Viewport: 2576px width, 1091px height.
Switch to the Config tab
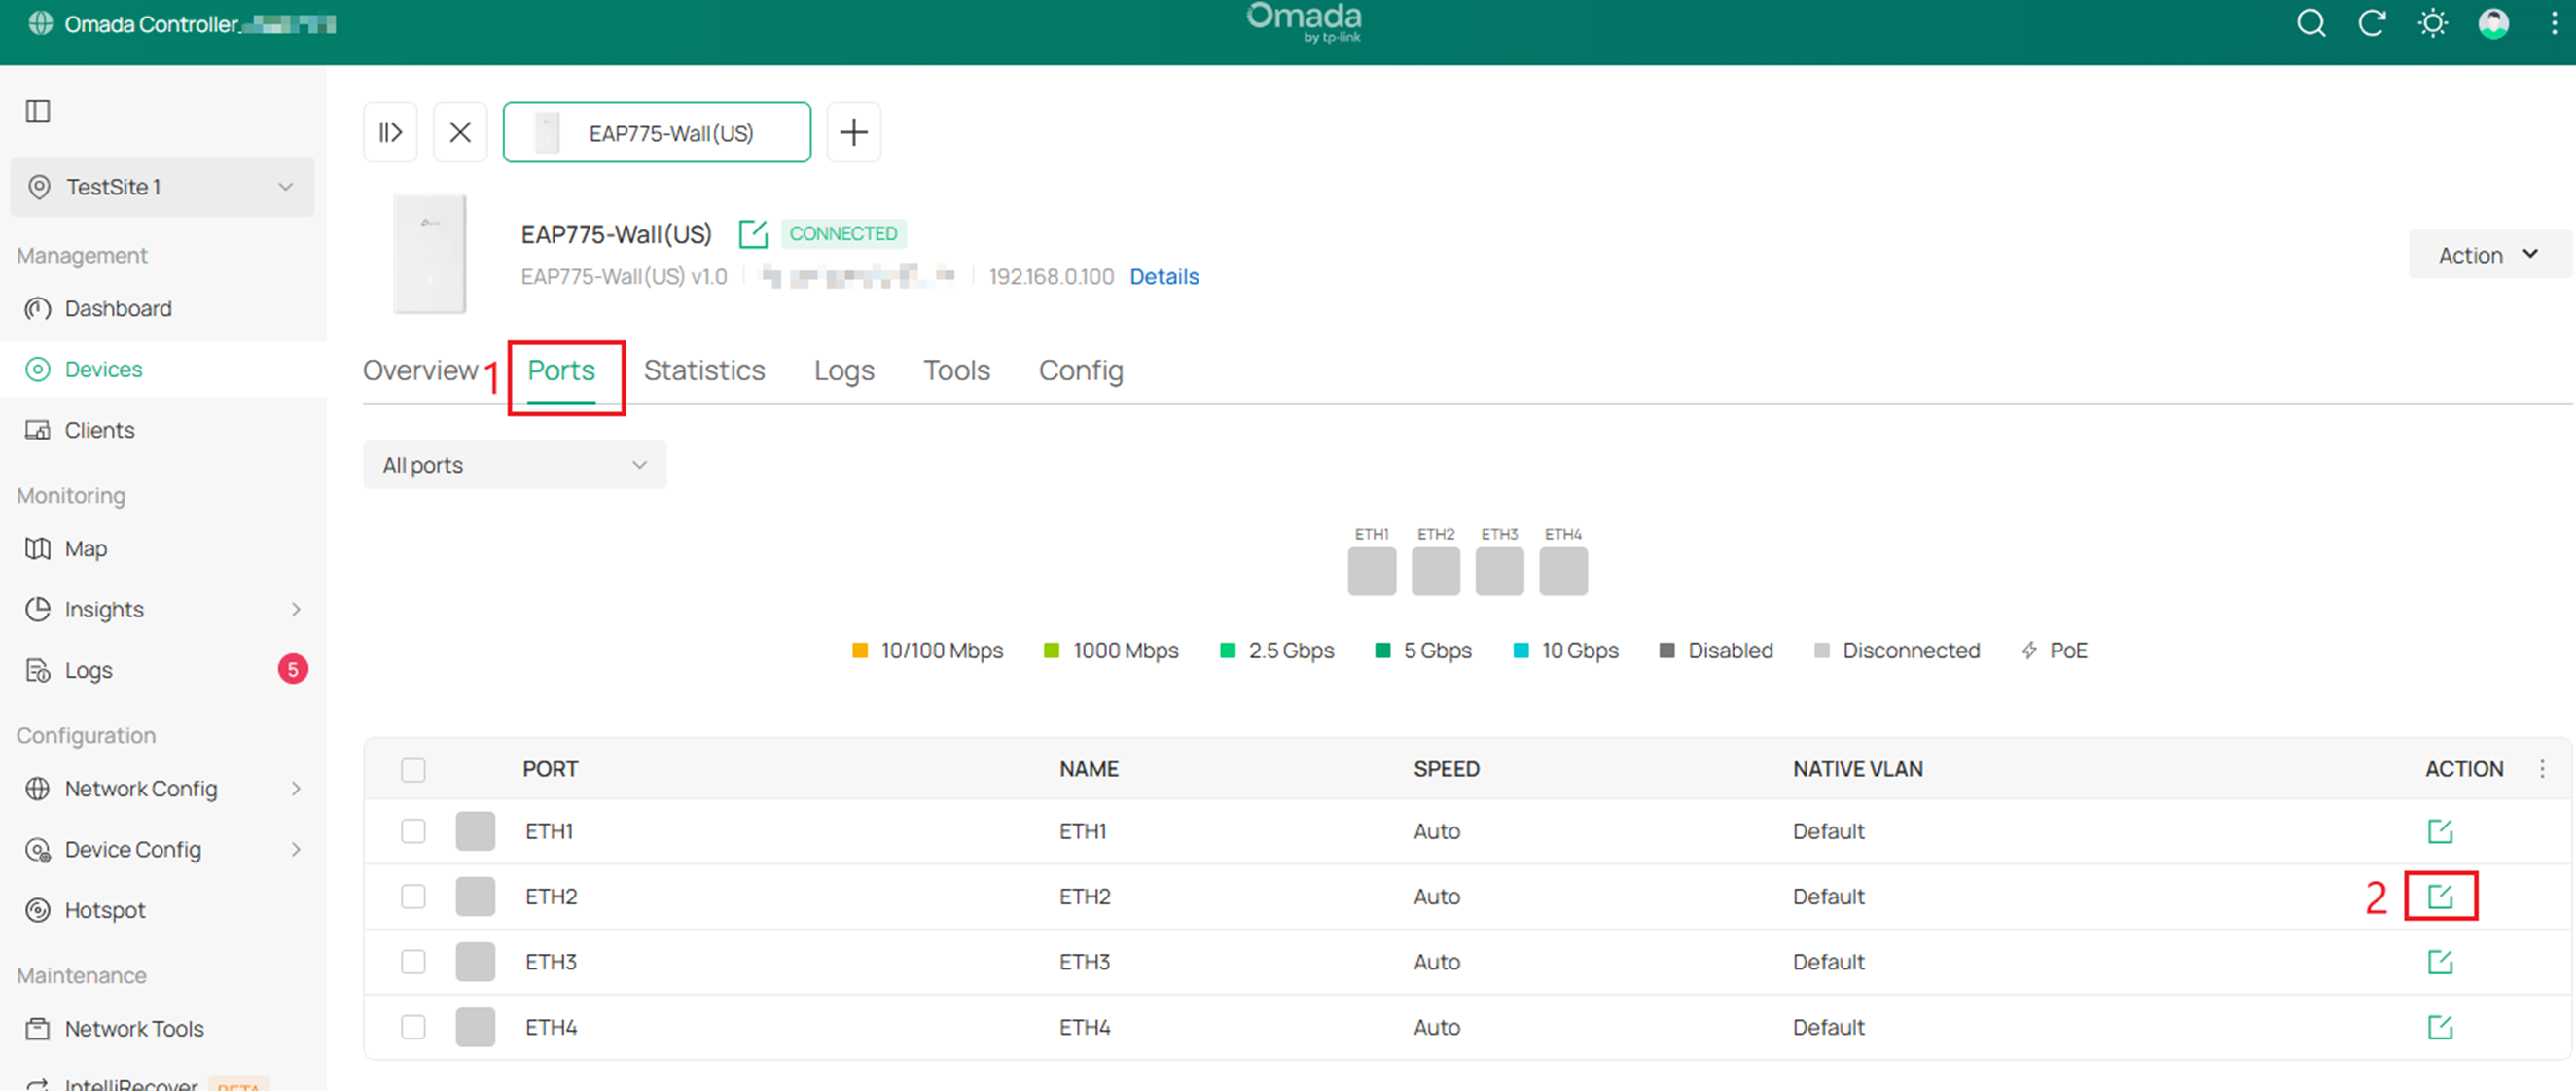pos(1081,371)
